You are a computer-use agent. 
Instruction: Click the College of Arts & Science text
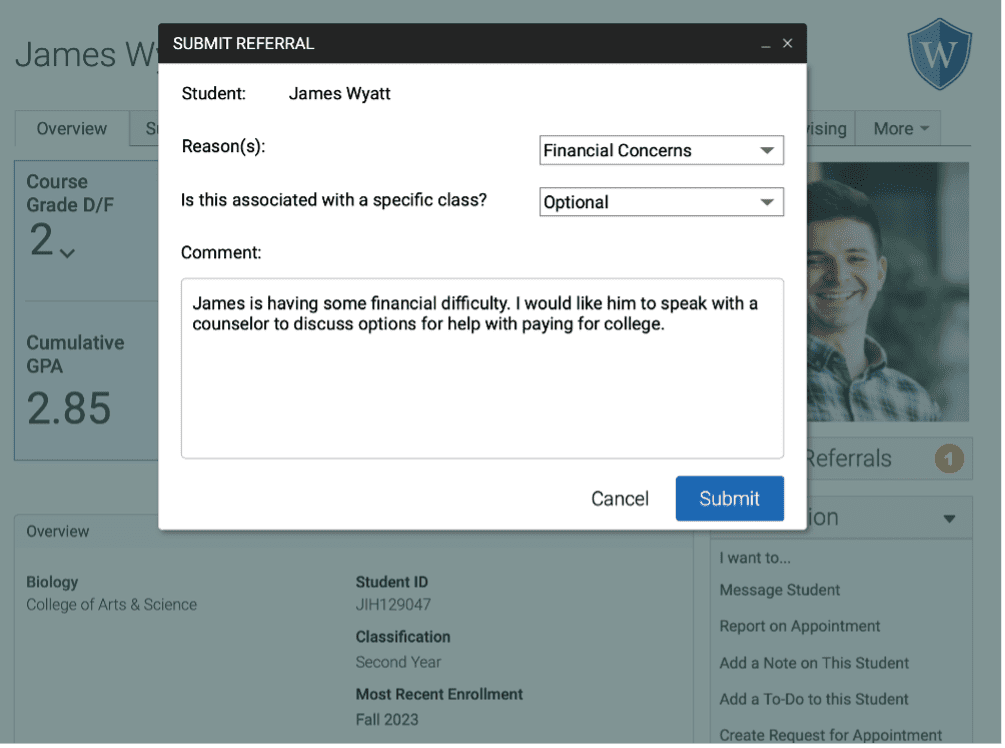[112, 604]
